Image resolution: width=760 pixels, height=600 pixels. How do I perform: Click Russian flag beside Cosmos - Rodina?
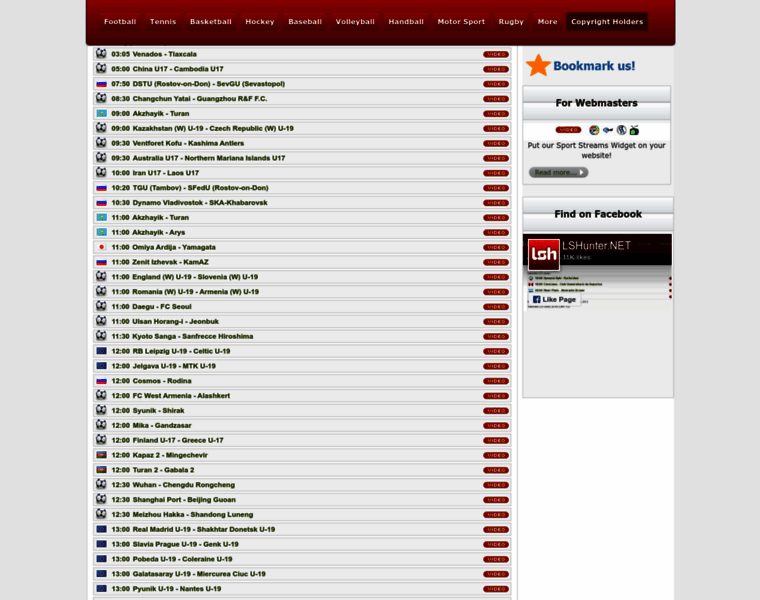point(101,381)
